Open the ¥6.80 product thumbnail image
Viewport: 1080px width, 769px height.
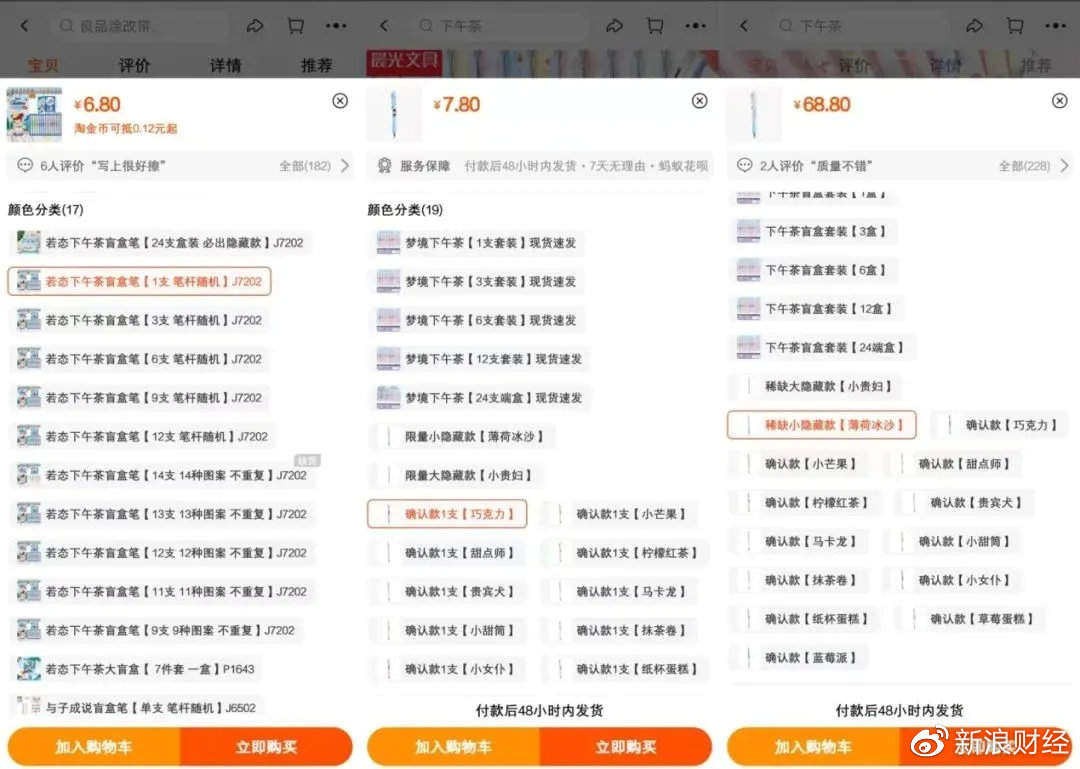tap(34, 114)
